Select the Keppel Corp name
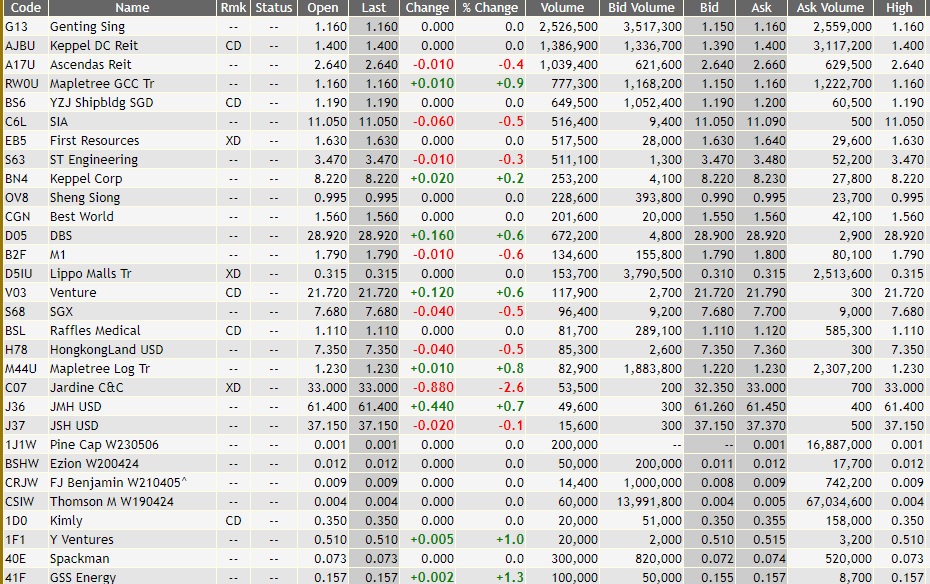 point(86,178)
